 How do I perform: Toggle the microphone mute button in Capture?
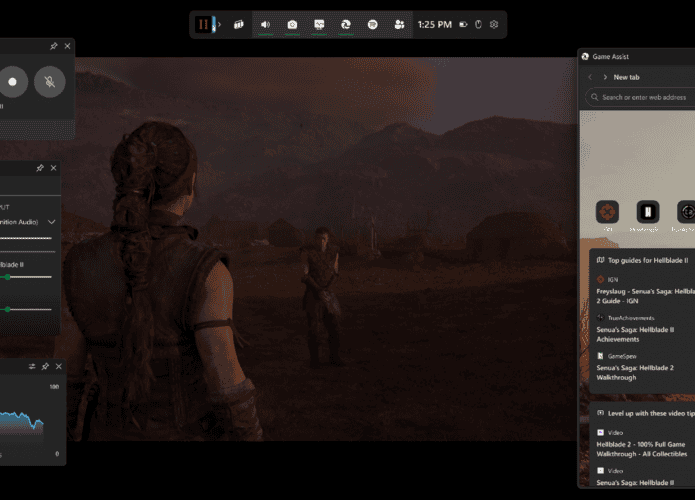50,82
